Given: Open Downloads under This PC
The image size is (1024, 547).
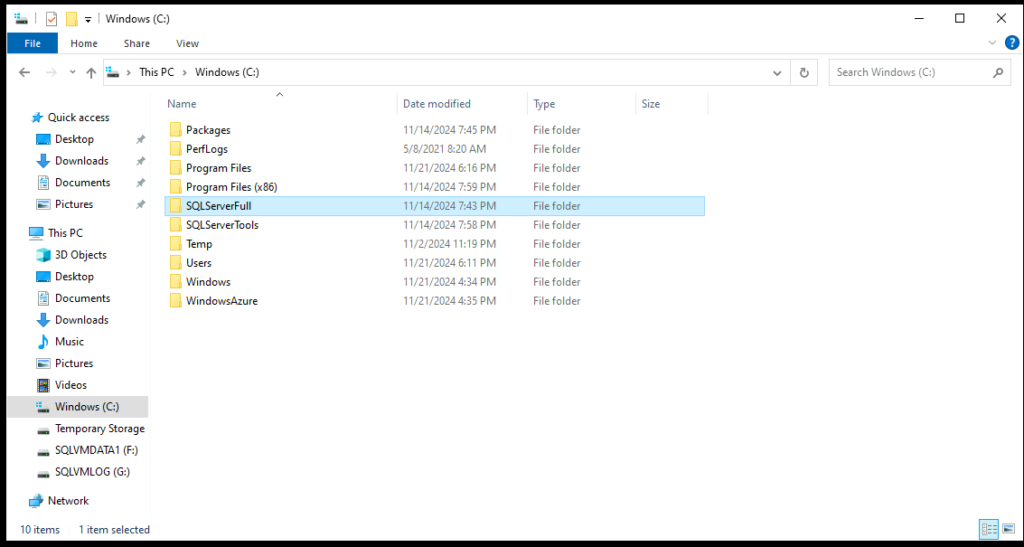Looking at the screenshot, I should [82, 320].
